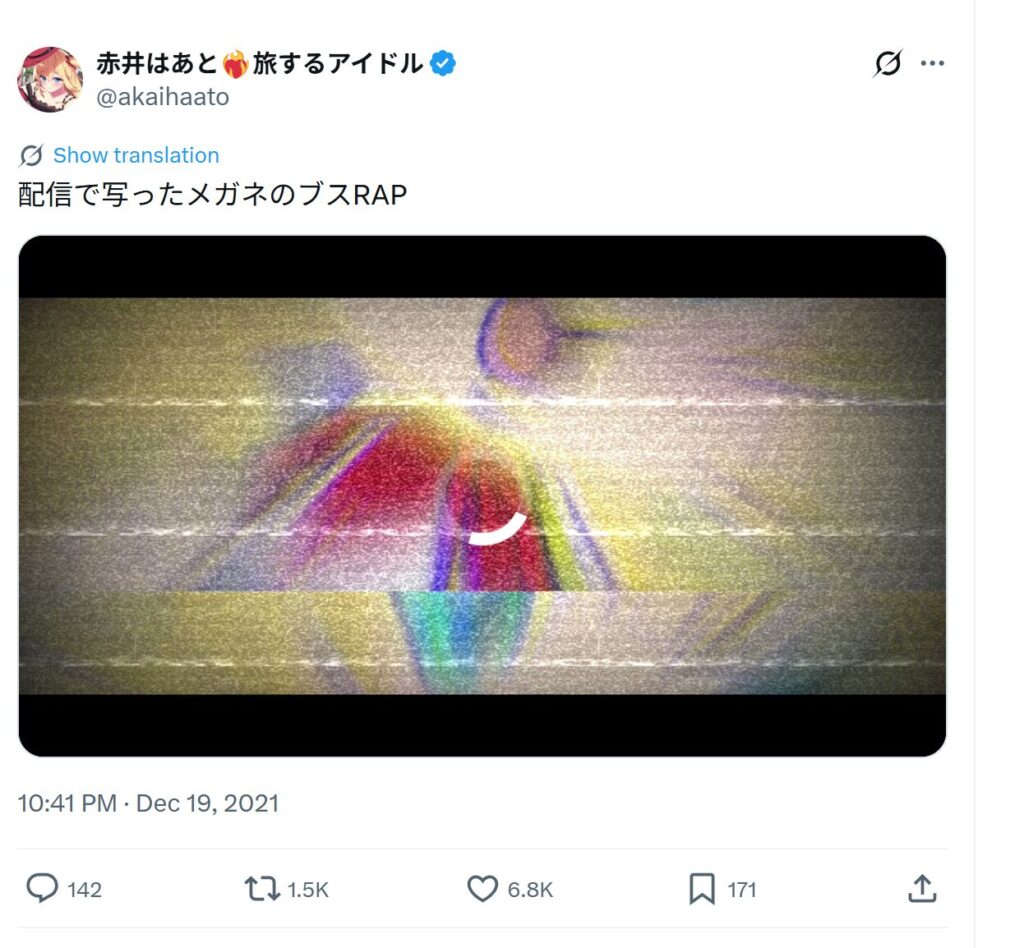The width and height of the screenshot is (1024, 948).
Task: Click the 10:41 PM Dec 19, 2021 timestamp
Action: click(x=148, y=803)
